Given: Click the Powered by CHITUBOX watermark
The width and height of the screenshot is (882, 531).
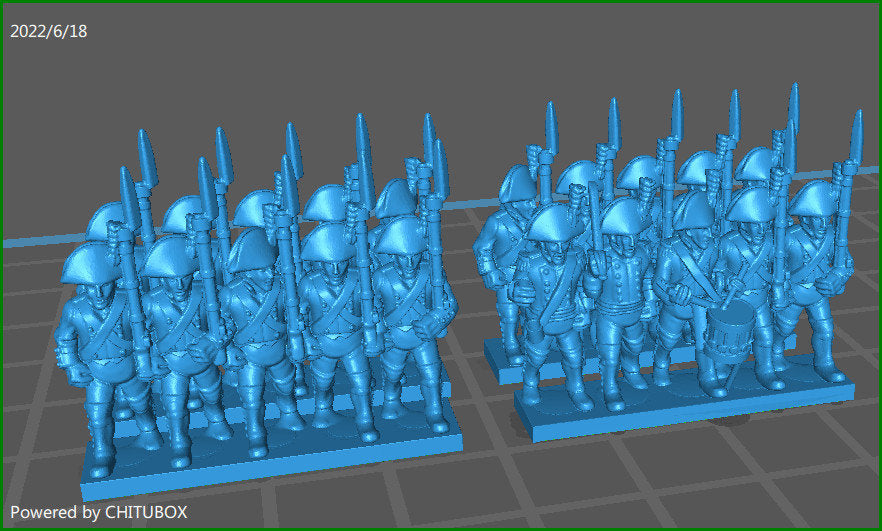Looking at the screenshot, I should [99, 512].
